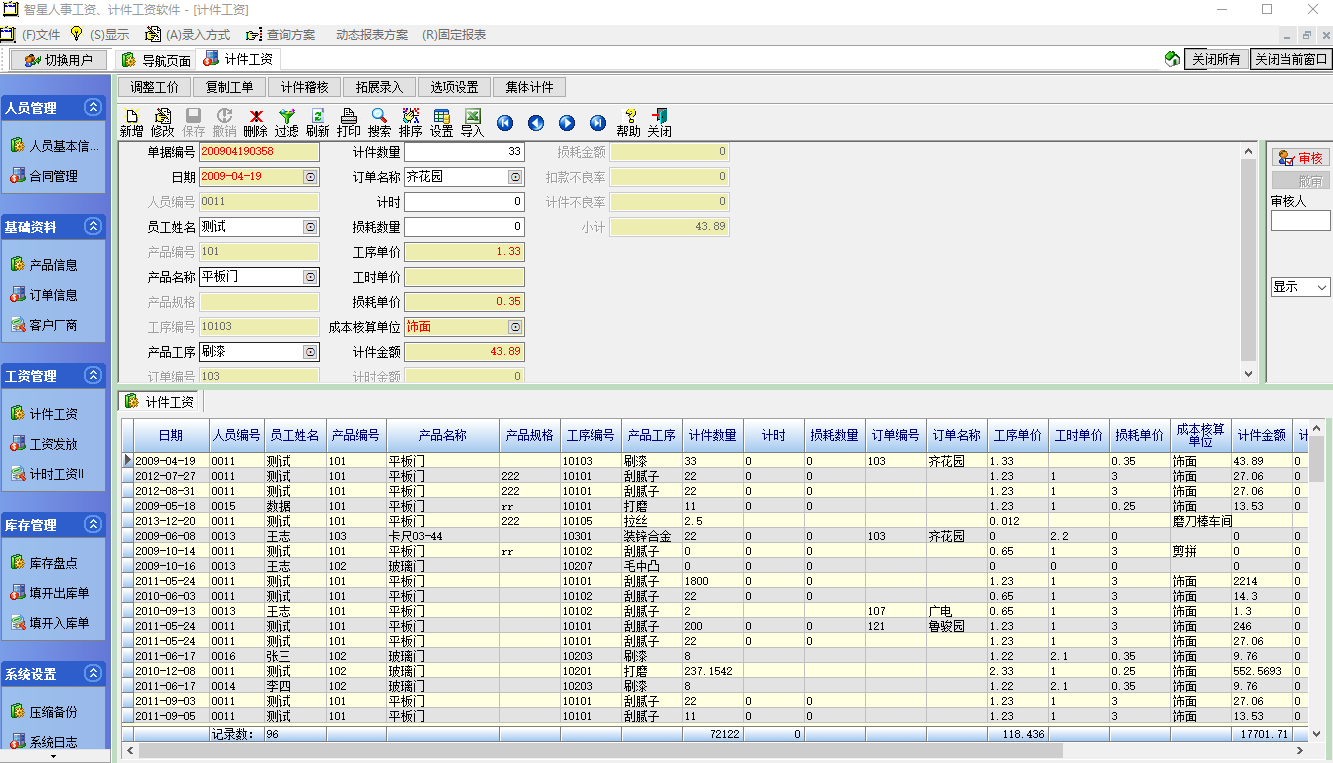Image resolution: width=1333 pixels, height=763 pixels.
Task: Open the 日期 date picker dropdown
Action: pos(311,177)
